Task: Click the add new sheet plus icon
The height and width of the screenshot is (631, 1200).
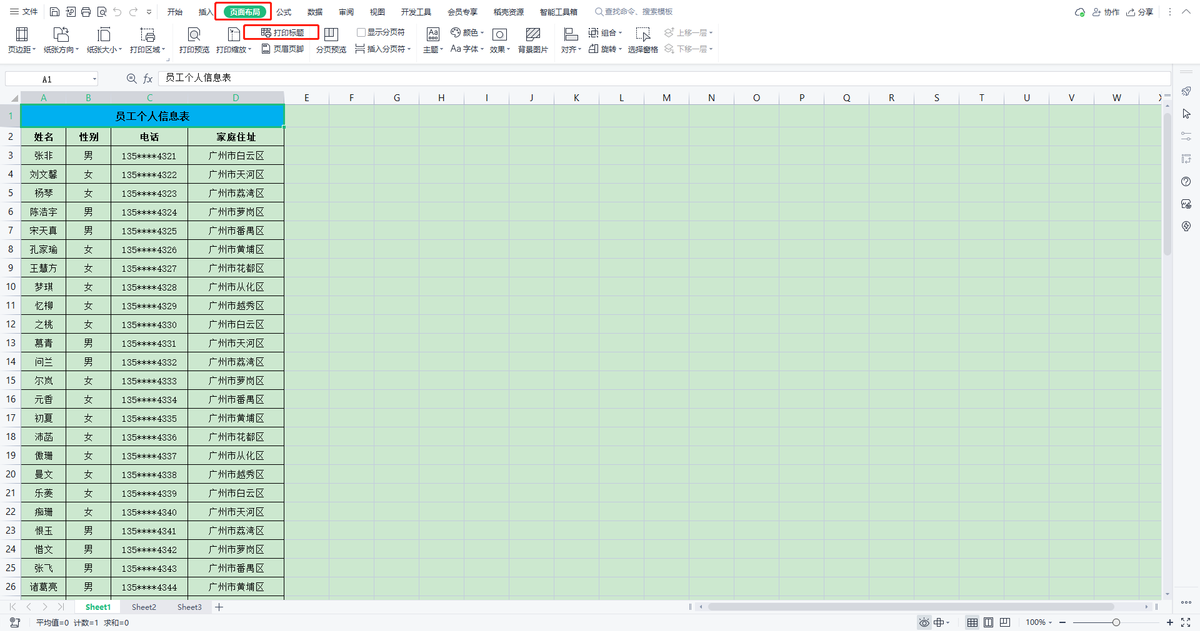Action: coord(219,607)
